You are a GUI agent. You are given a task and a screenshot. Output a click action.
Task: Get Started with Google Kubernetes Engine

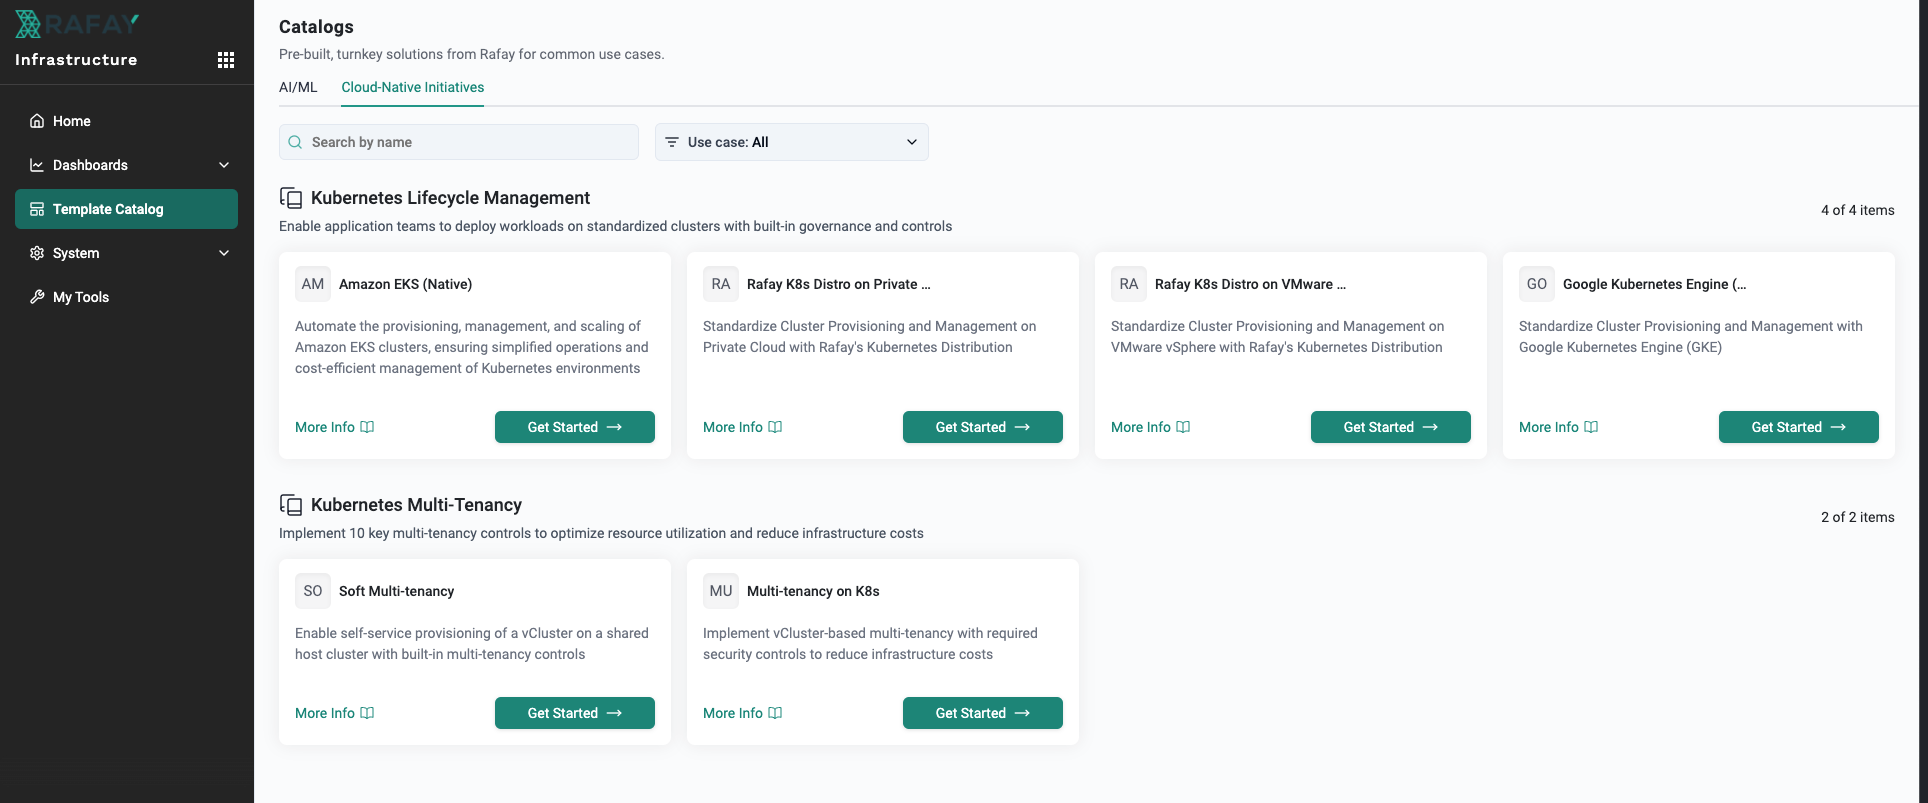[1799, 427]
